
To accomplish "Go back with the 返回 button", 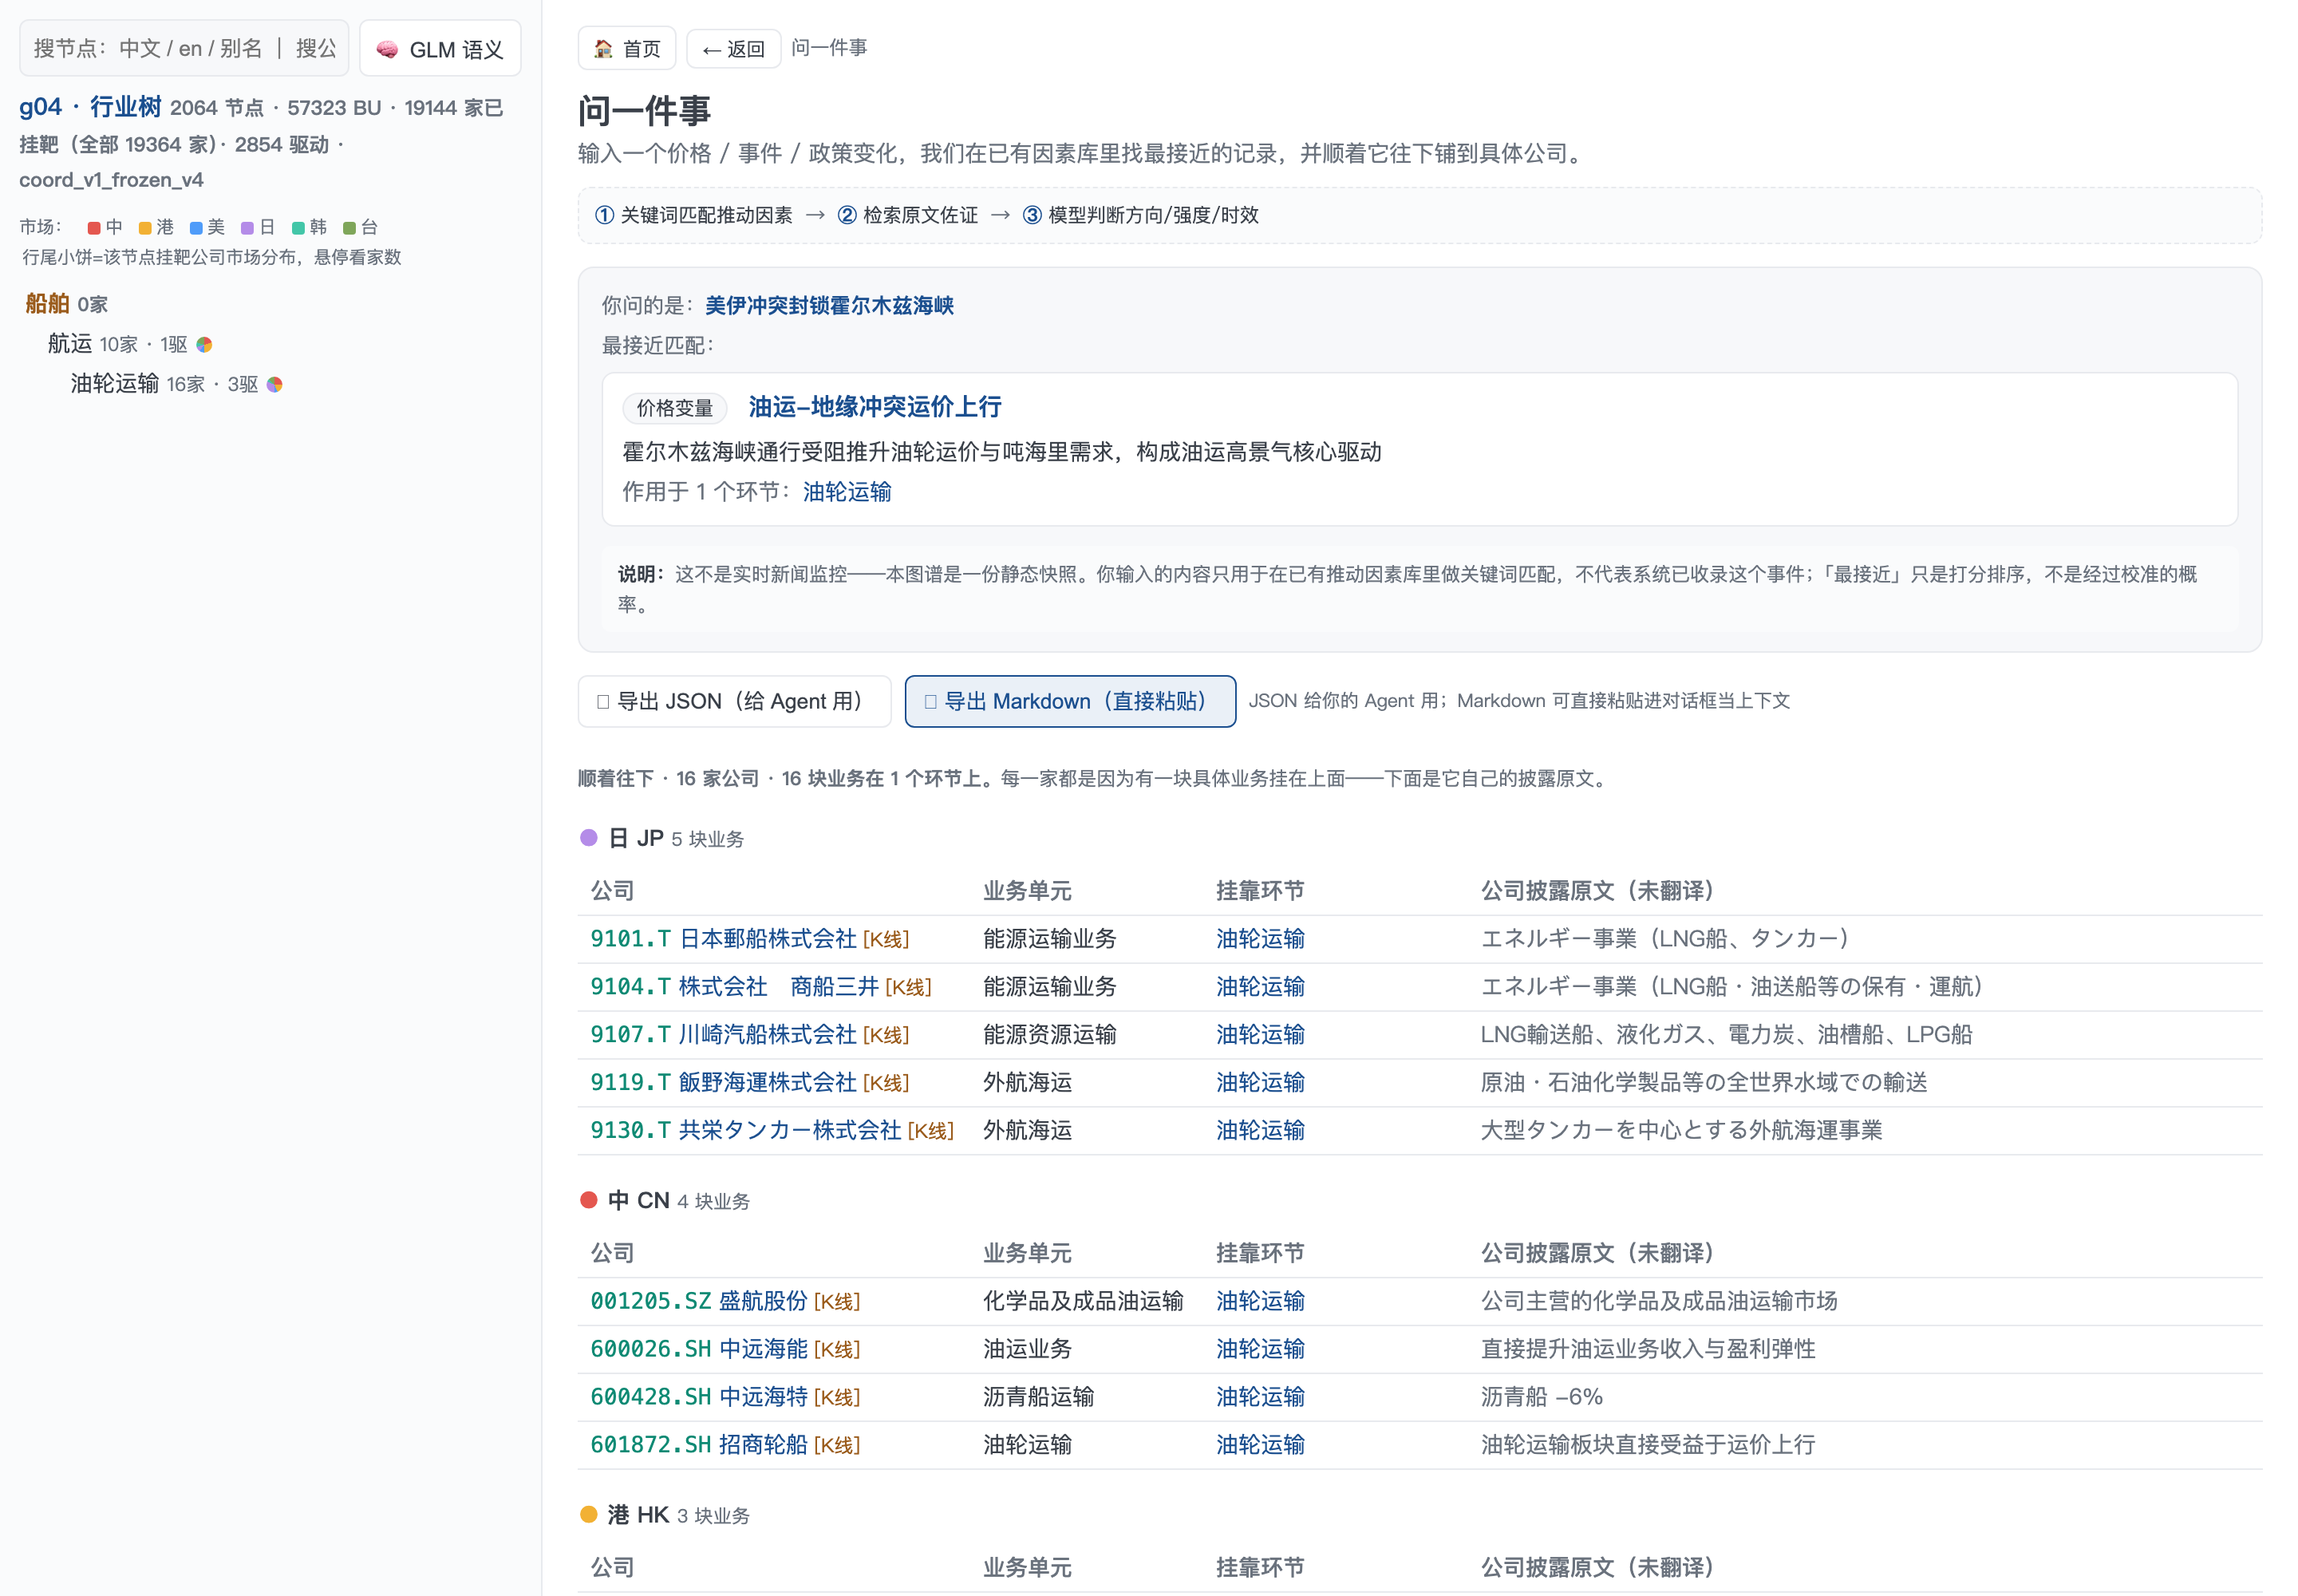I will coord(733,48).
